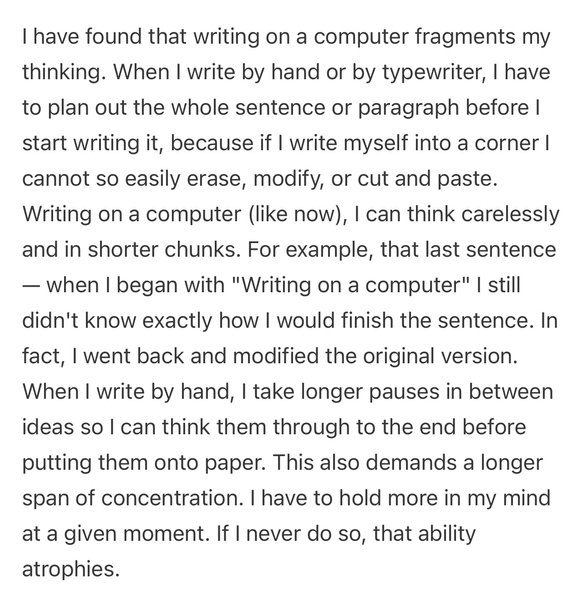587x600 pixels.
Task: Click the word "chunks" in the text
Action: (x=201, y=250)
